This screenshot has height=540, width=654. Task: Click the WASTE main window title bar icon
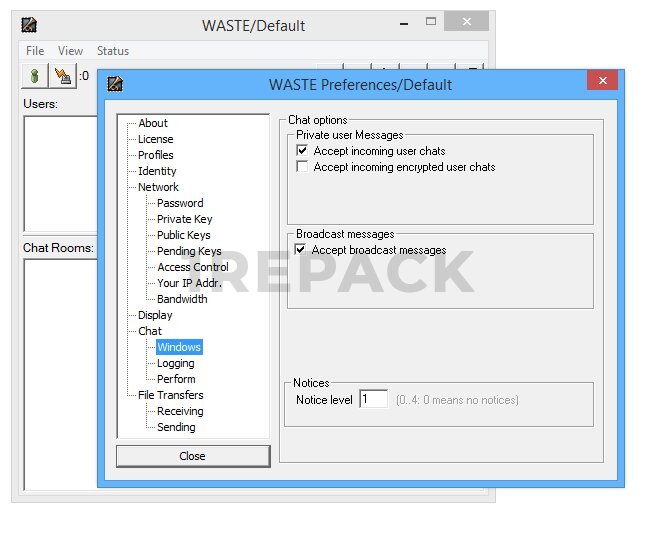[29, 24]
